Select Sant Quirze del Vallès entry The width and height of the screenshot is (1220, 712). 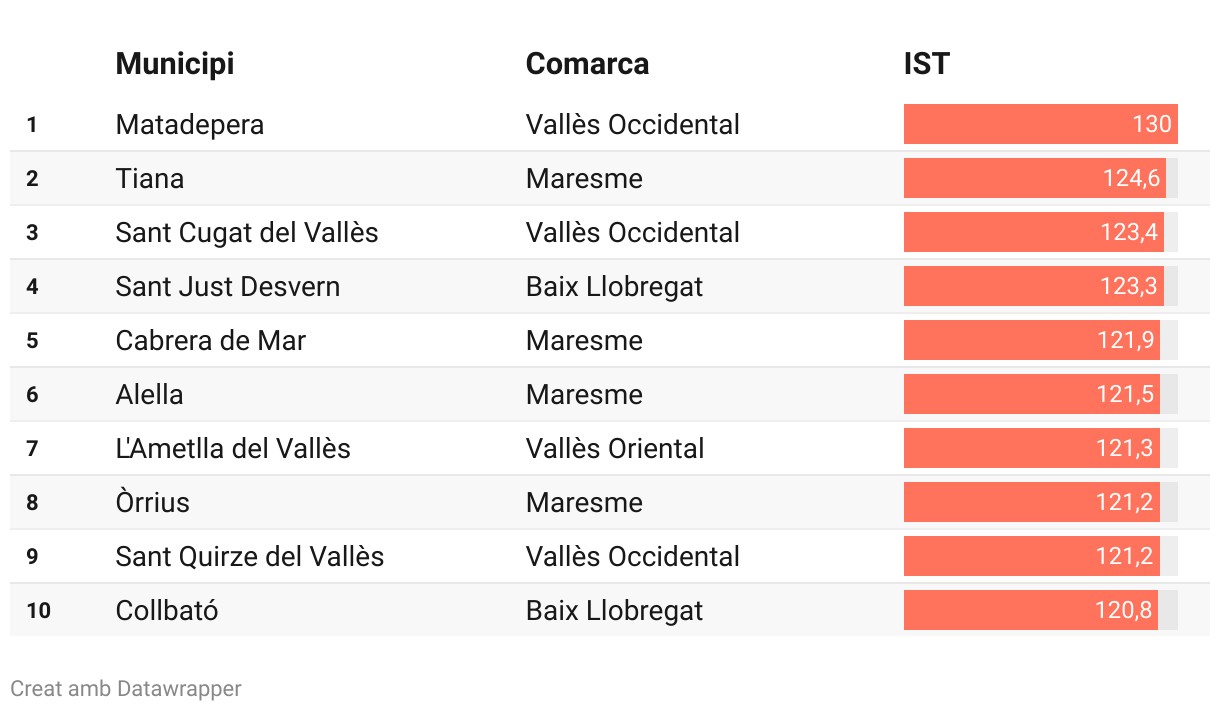coord(250,557)
